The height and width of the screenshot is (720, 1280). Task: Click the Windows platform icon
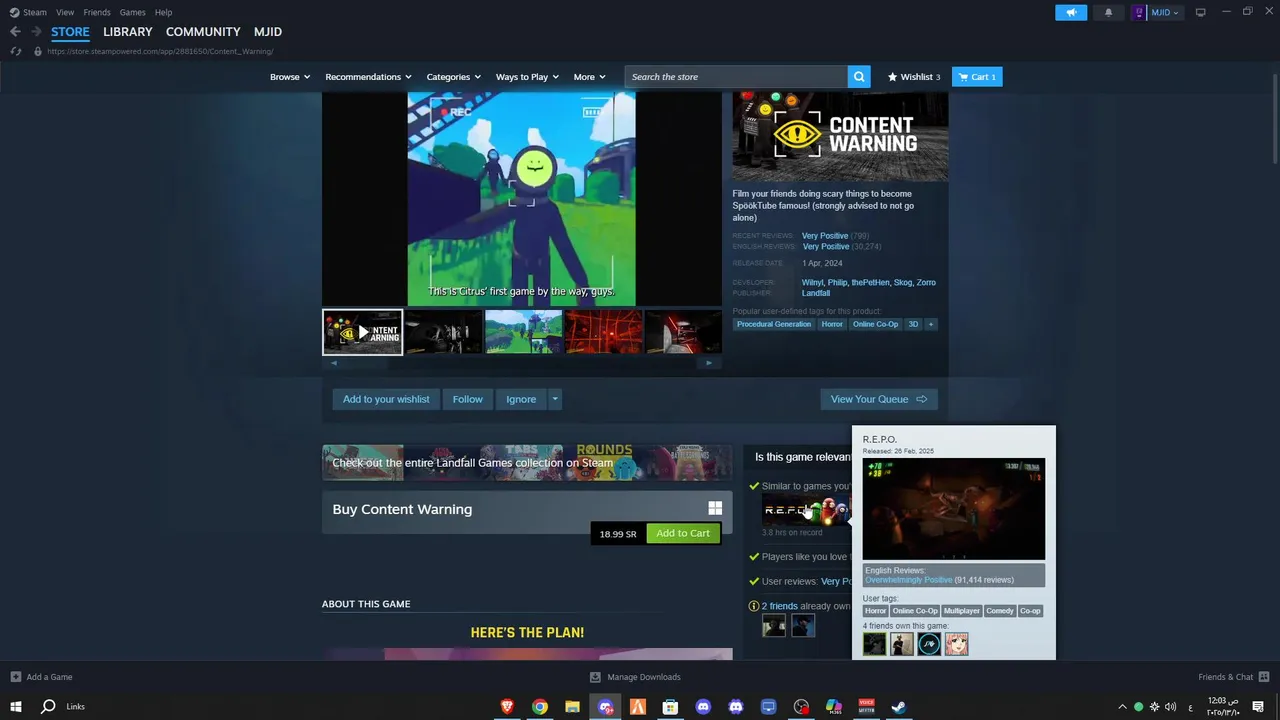click(715, 509)
